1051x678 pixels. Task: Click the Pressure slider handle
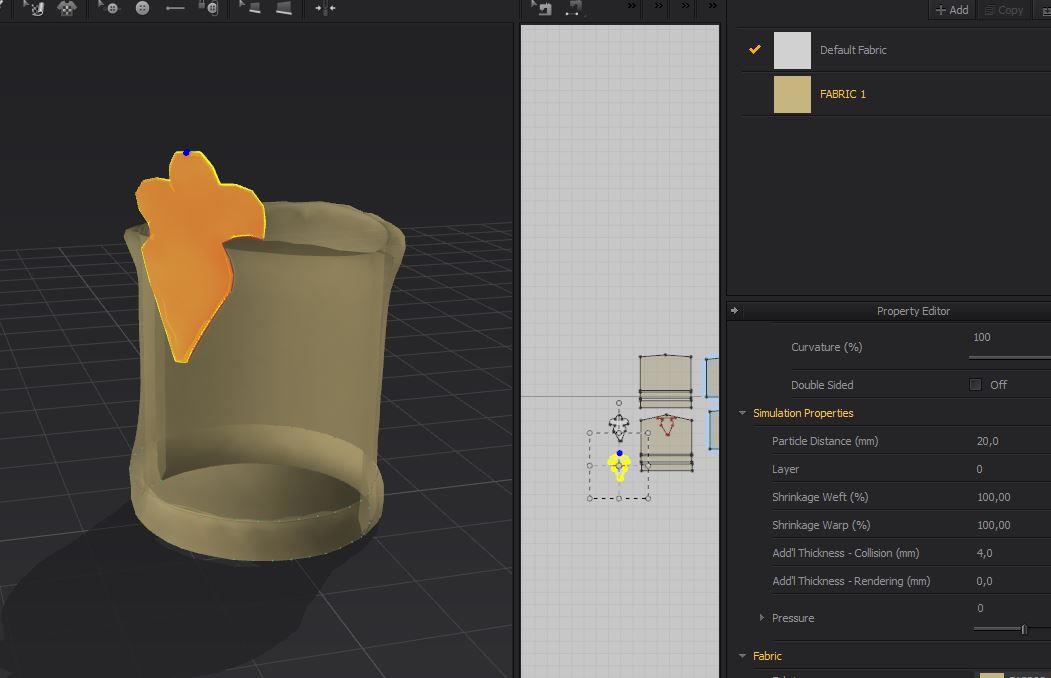(1023, 629)
